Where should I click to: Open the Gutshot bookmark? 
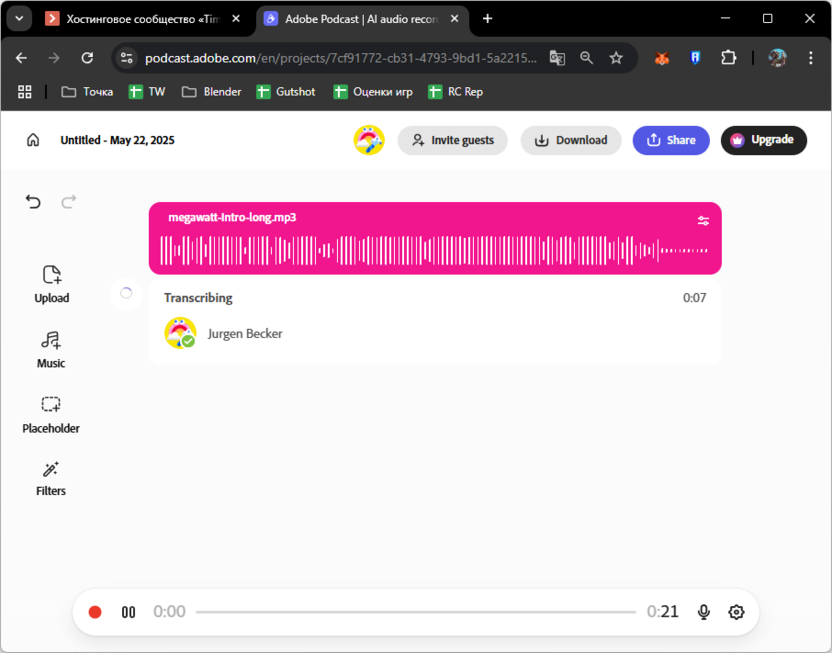(x=286, y=92)
